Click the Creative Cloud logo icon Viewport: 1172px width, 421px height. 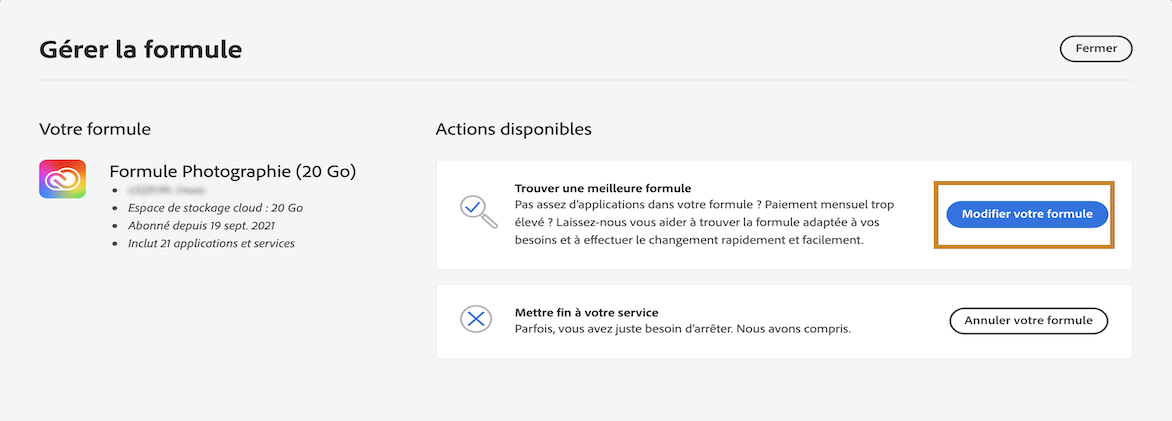click(62, 179)
